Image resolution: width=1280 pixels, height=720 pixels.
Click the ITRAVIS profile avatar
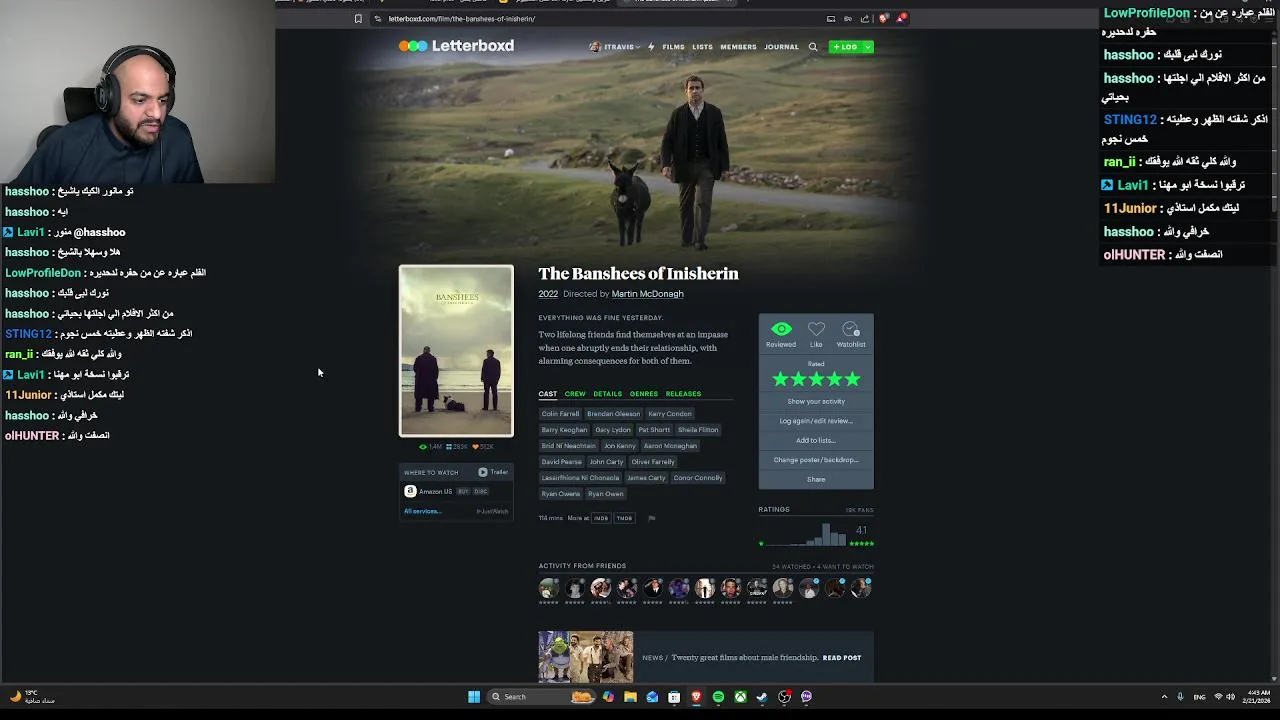pyautogui.click(x=595, y=47)
